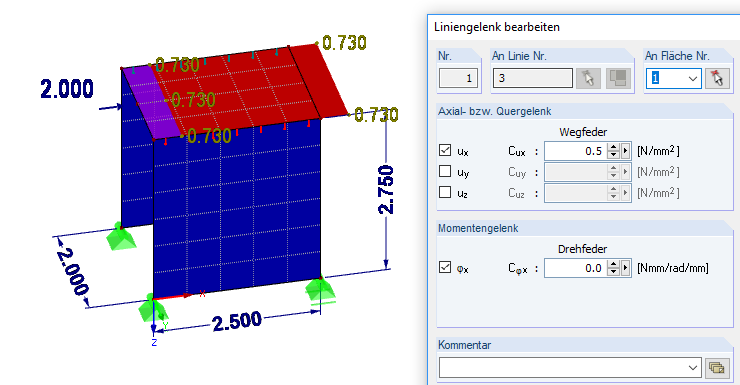Select green support at right front corner
The image size is (740, 385).
point(320,290)
